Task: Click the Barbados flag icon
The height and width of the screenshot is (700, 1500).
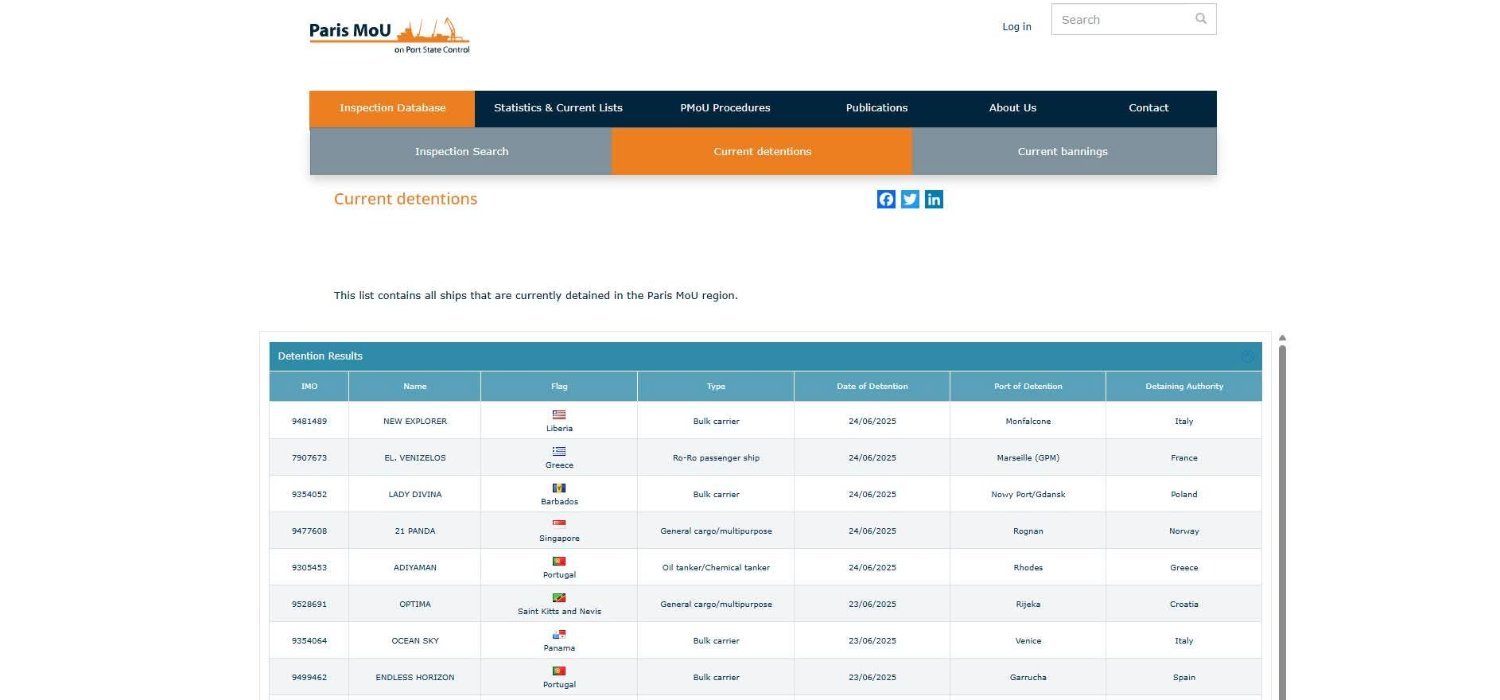Action: click(559, 488)
